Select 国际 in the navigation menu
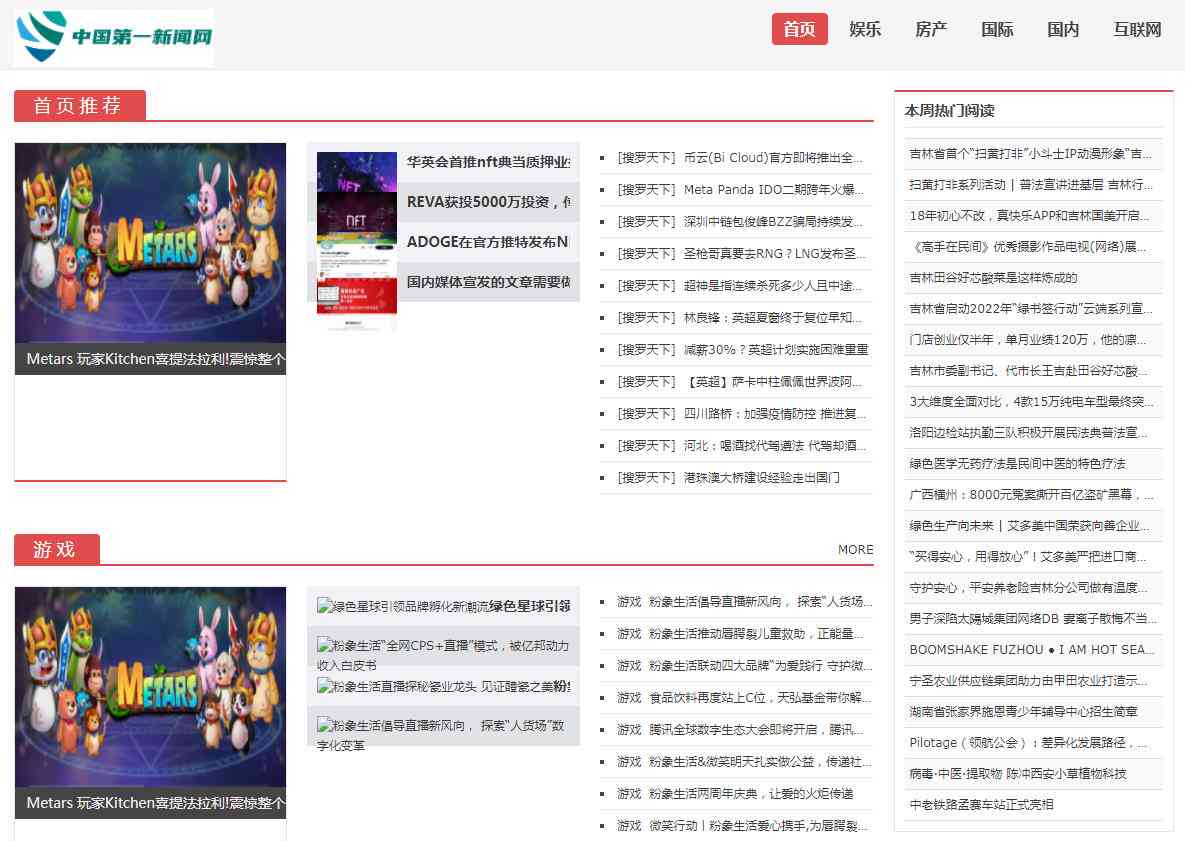 coord(997,29)
